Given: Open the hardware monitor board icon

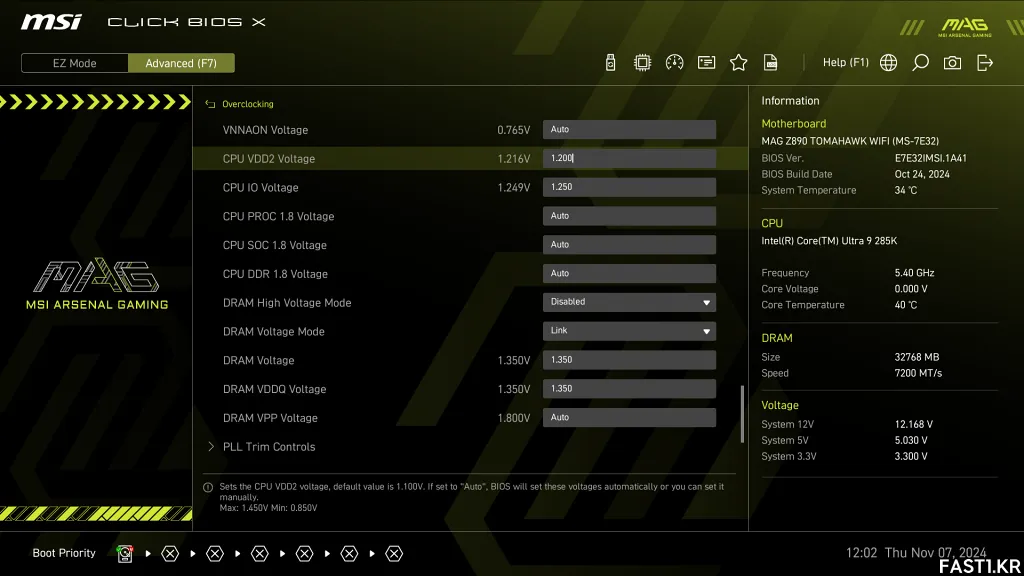Looking at the screenshot, I should tap(706, 63).
